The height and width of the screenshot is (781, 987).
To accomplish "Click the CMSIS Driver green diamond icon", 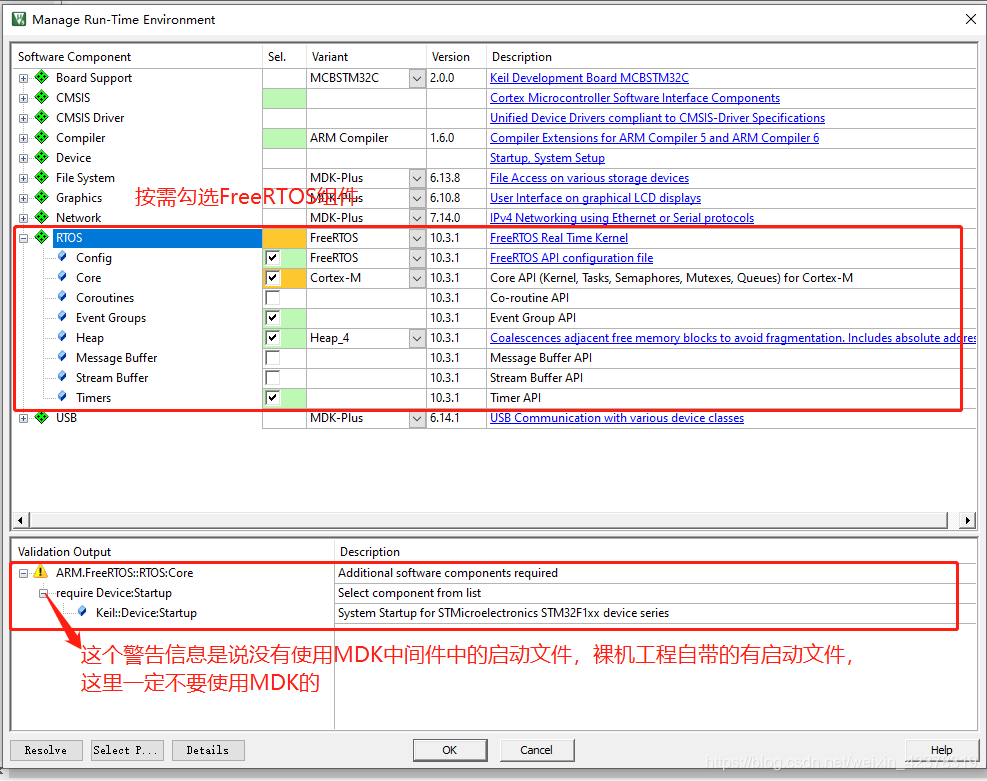I will [x=42, y=118].
